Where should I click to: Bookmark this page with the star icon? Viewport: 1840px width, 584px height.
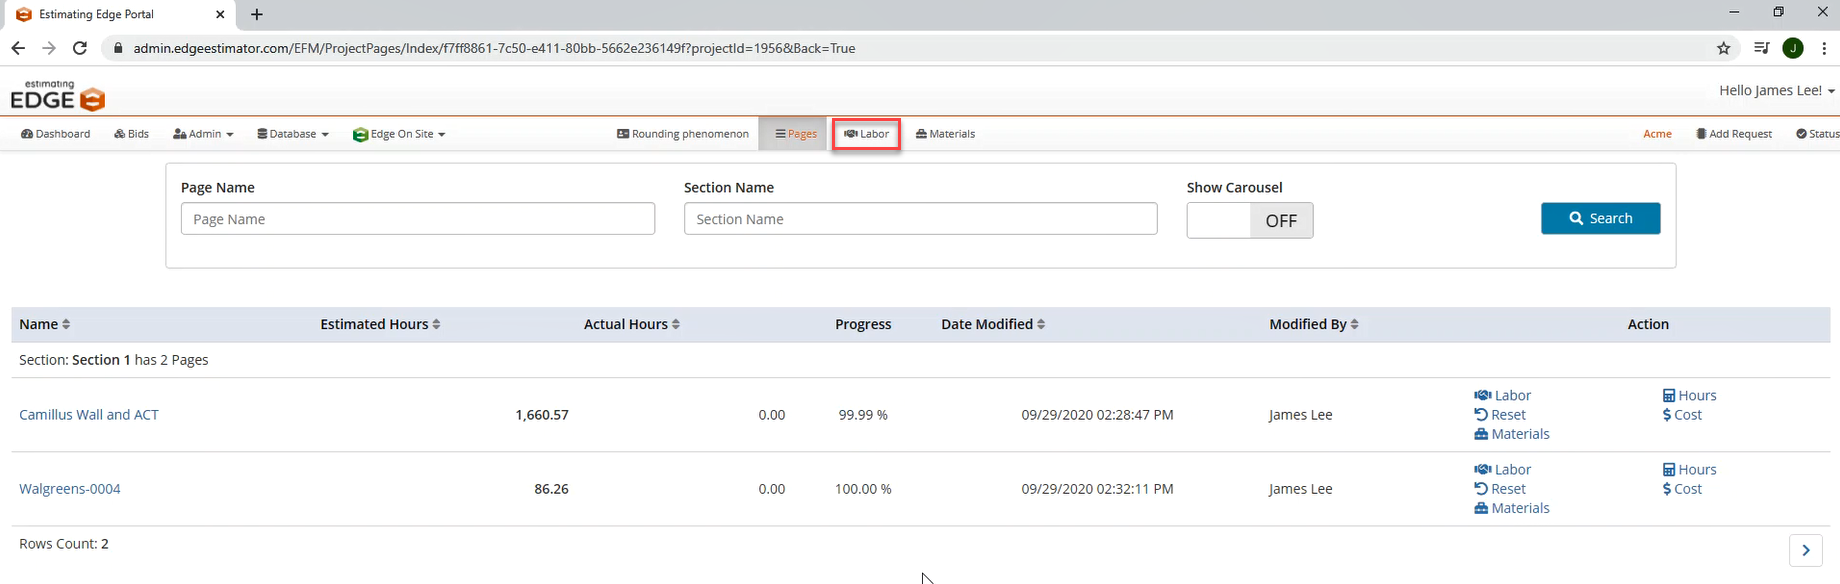click(1723, 48)
